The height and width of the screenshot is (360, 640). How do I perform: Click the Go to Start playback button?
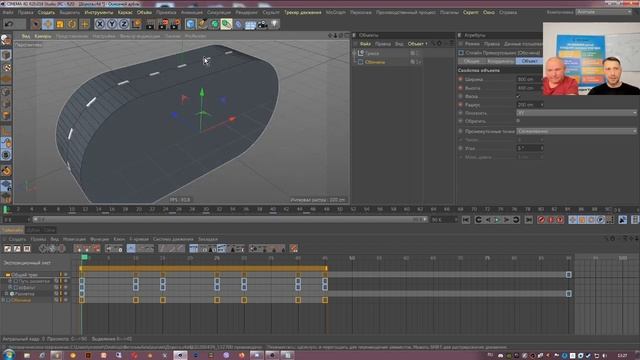click(x=466, y=220)
